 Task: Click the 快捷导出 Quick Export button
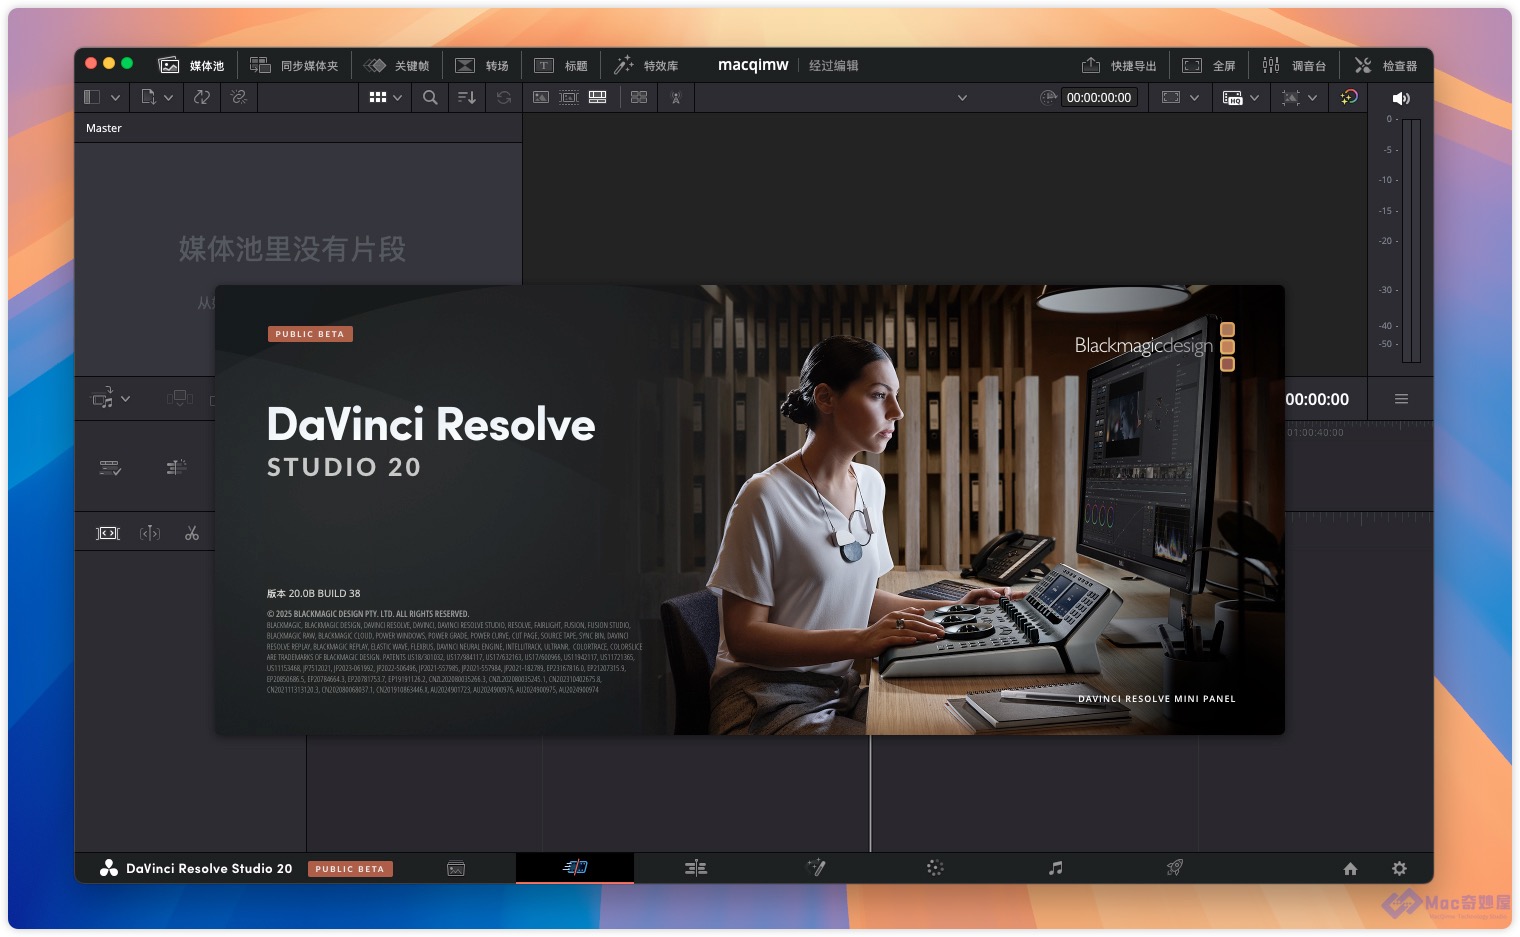[1119, 65]
